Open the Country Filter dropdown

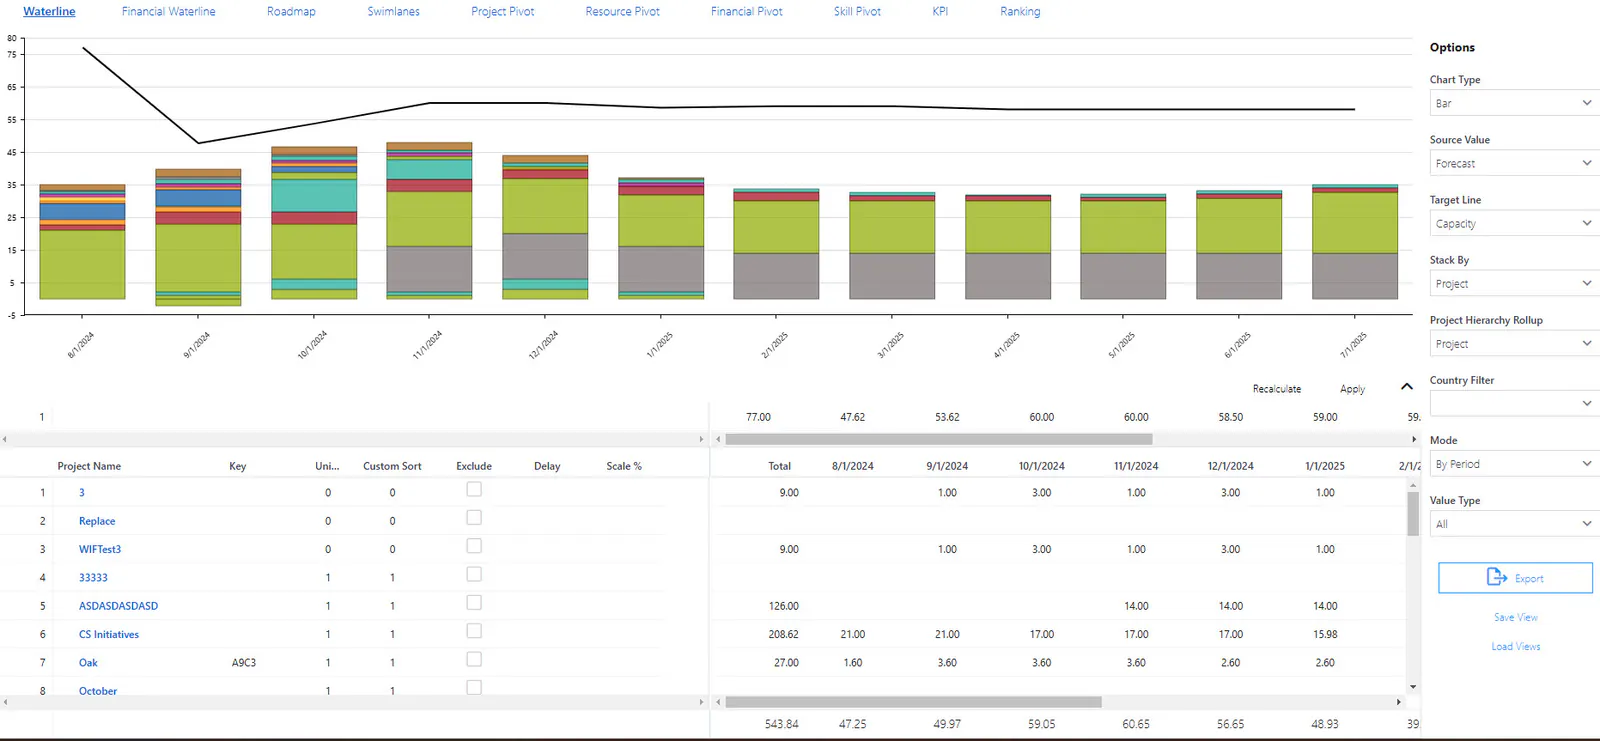pyautogui.click(x=1514, y=403)
